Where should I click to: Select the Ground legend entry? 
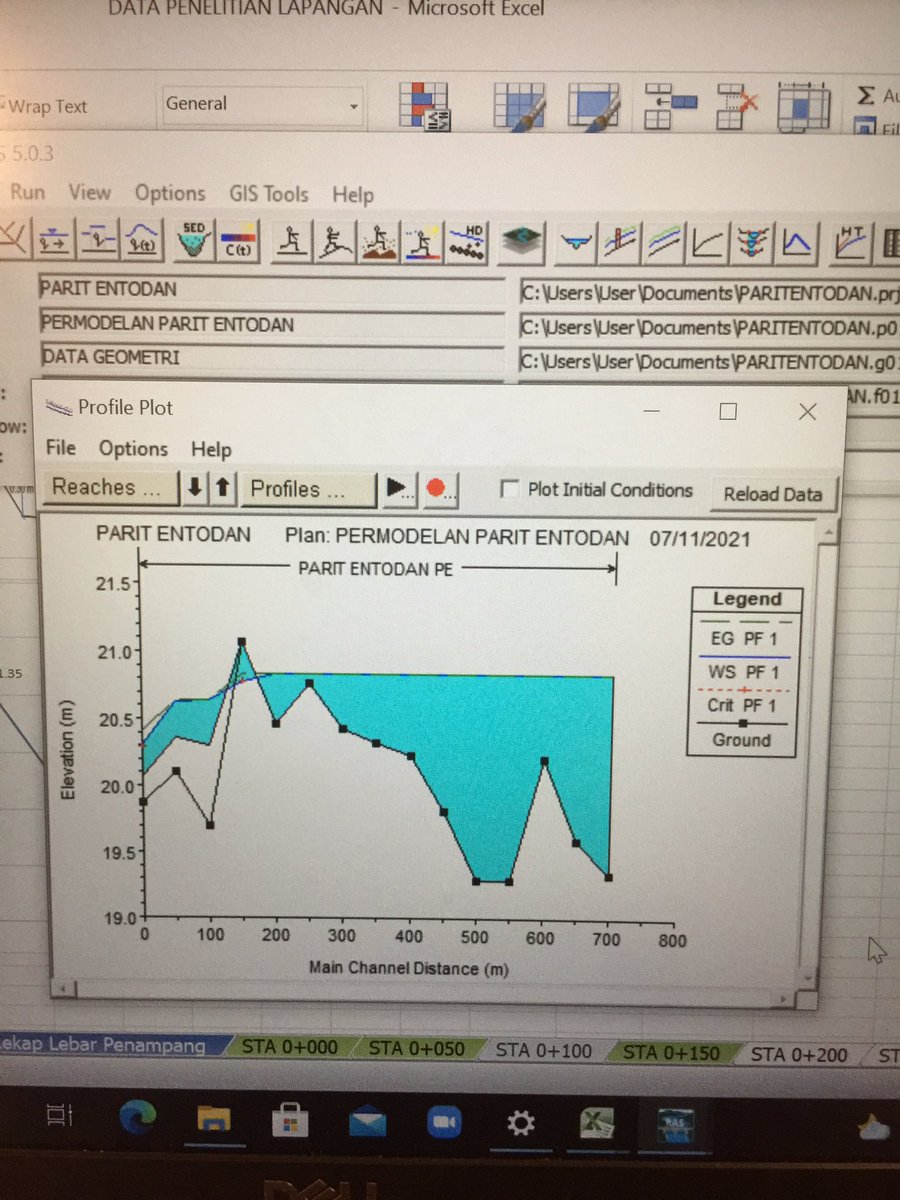click(x=741, y=732)
